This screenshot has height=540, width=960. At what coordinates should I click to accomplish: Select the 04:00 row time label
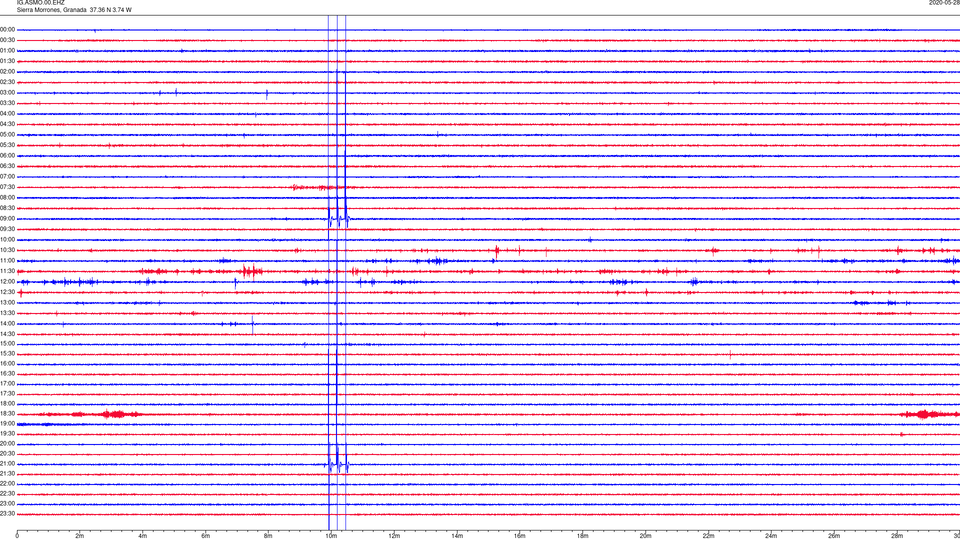pyautogui.click(x=7, y=114)
